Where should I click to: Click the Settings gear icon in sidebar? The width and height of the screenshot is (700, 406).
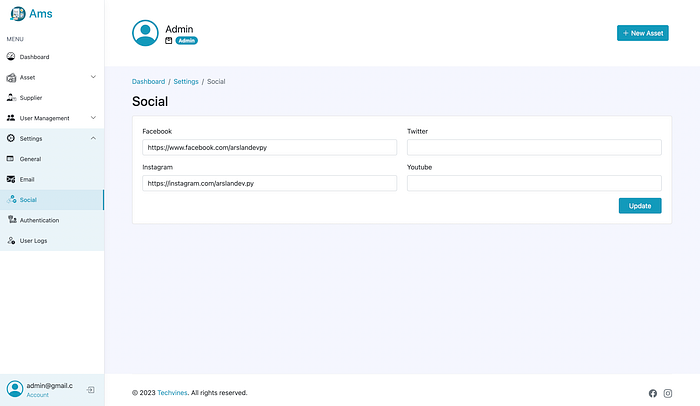tap(11, 138)
